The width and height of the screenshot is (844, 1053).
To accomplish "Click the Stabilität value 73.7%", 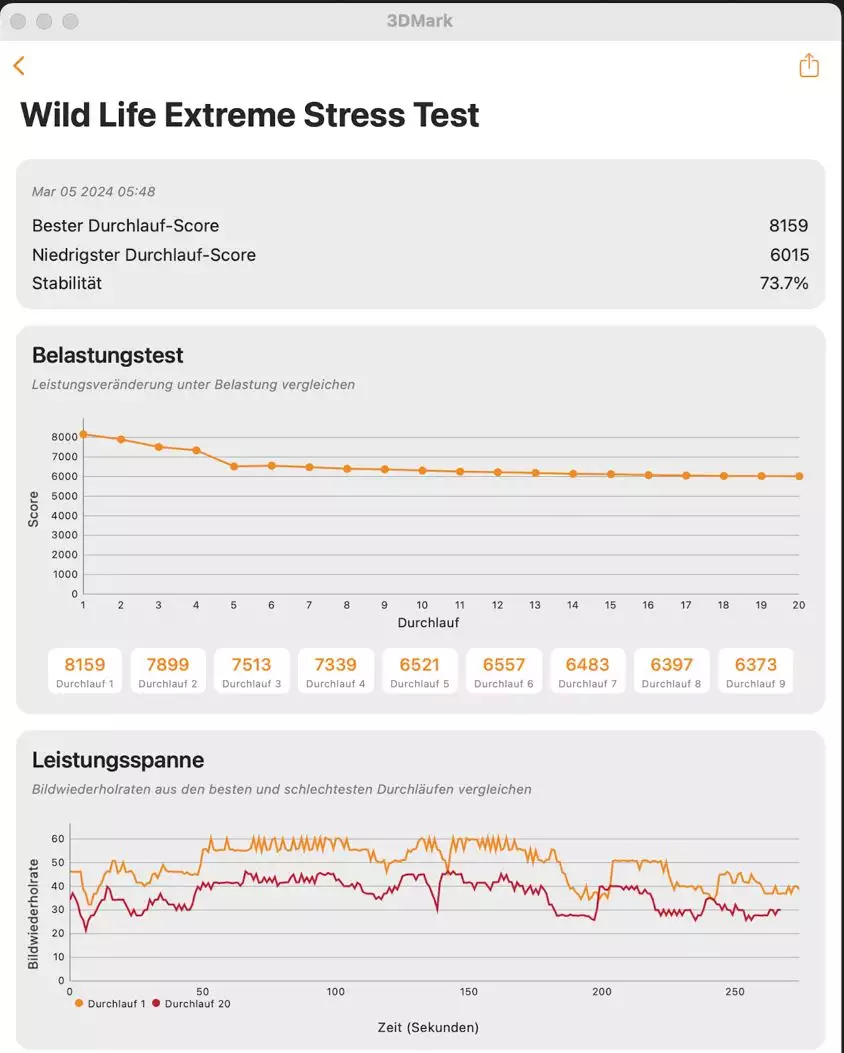I will coord(784,283).
